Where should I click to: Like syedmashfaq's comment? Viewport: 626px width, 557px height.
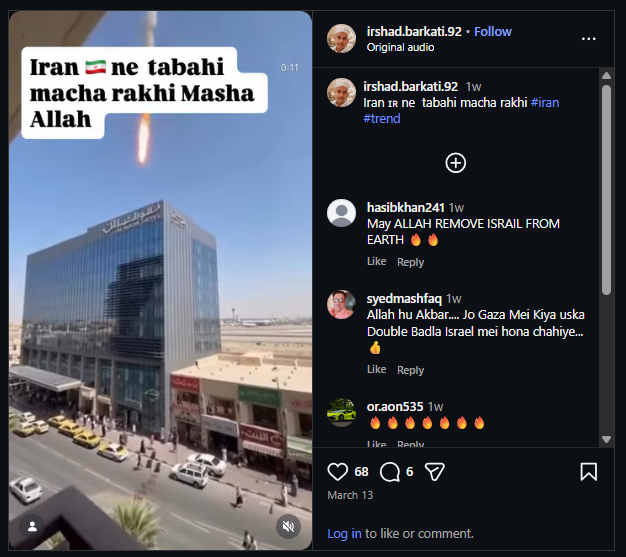[x=376, y=369]
